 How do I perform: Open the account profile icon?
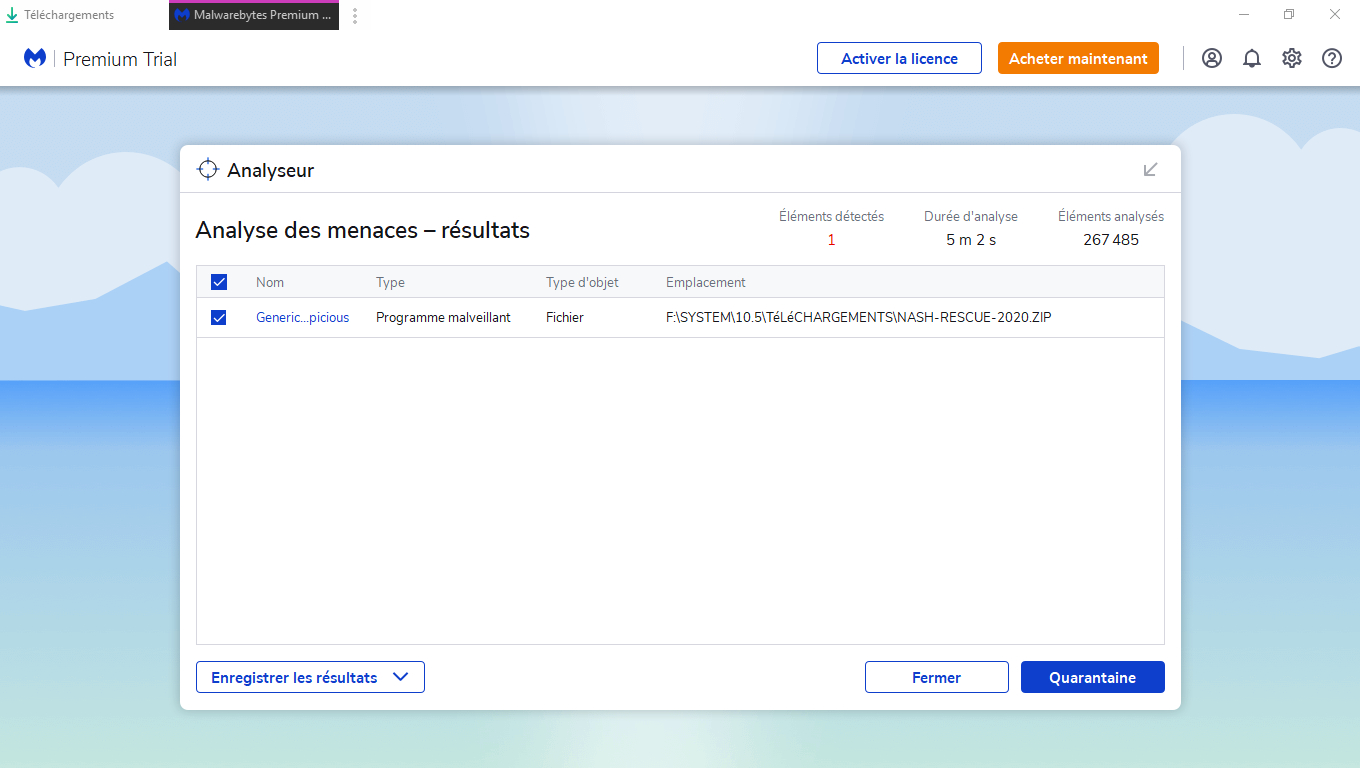[x=1212, y=58]
